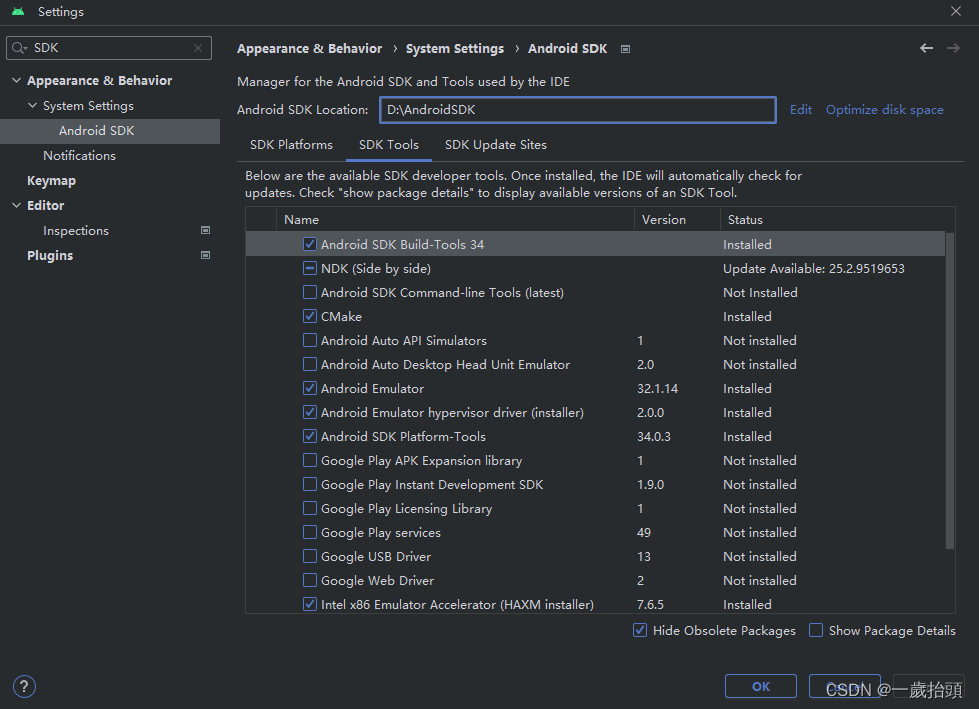Click the search magnifier icon
The height and width of the screenshot is (709, 979).
click(19, 48)
